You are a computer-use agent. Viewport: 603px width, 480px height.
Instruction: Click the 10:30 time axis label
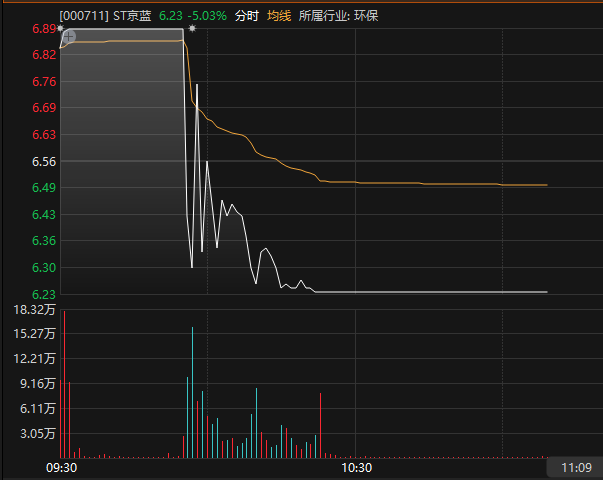point(356,468)
